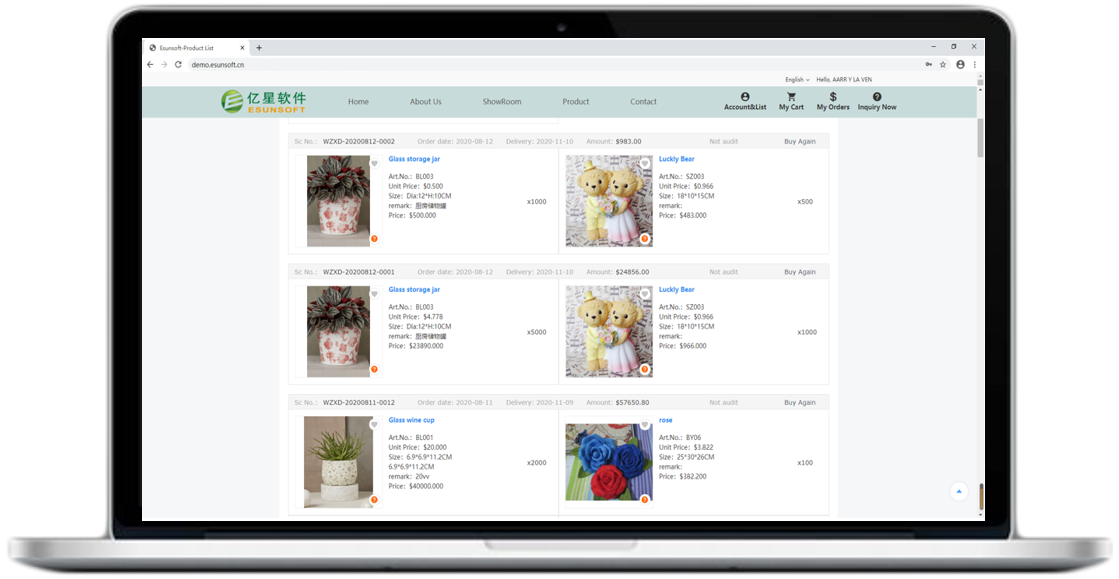Favorite Glass storage jar in order 0812-0001
This screenshot has width=1119, height=579.
coord(374,294)
